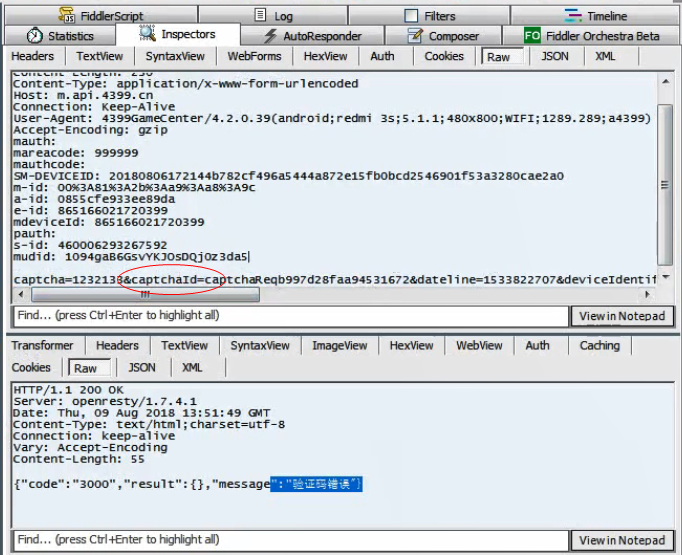Open the FiddlerScript tab
The width and height of the screenshot is (682, 555).
click(x=101, y=16)
